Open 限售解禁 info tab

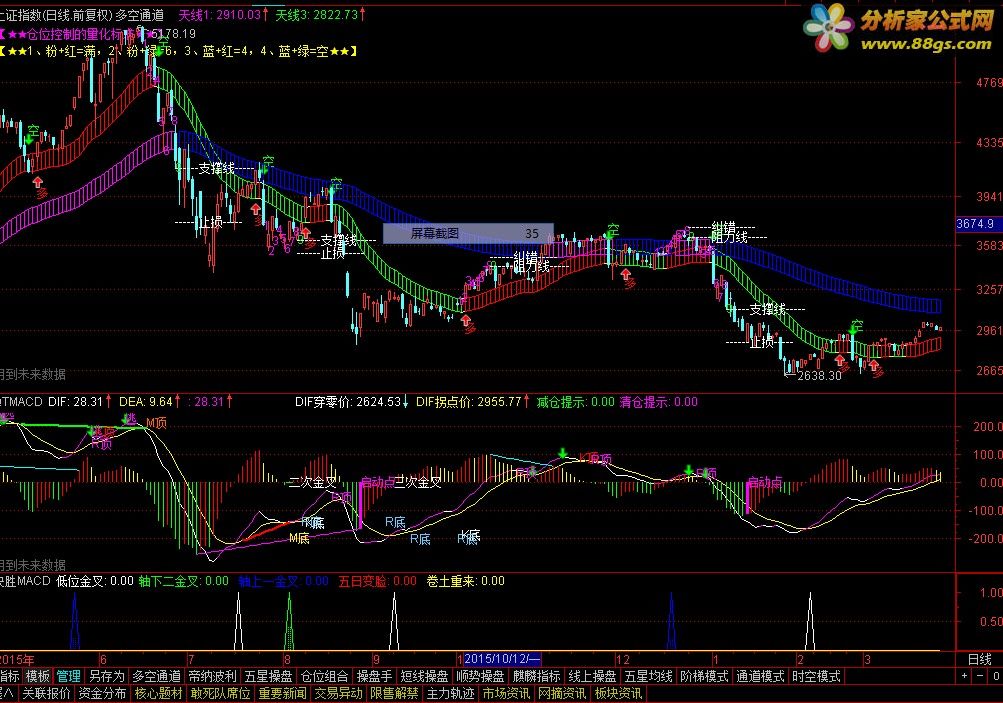[x=394, y=693]
